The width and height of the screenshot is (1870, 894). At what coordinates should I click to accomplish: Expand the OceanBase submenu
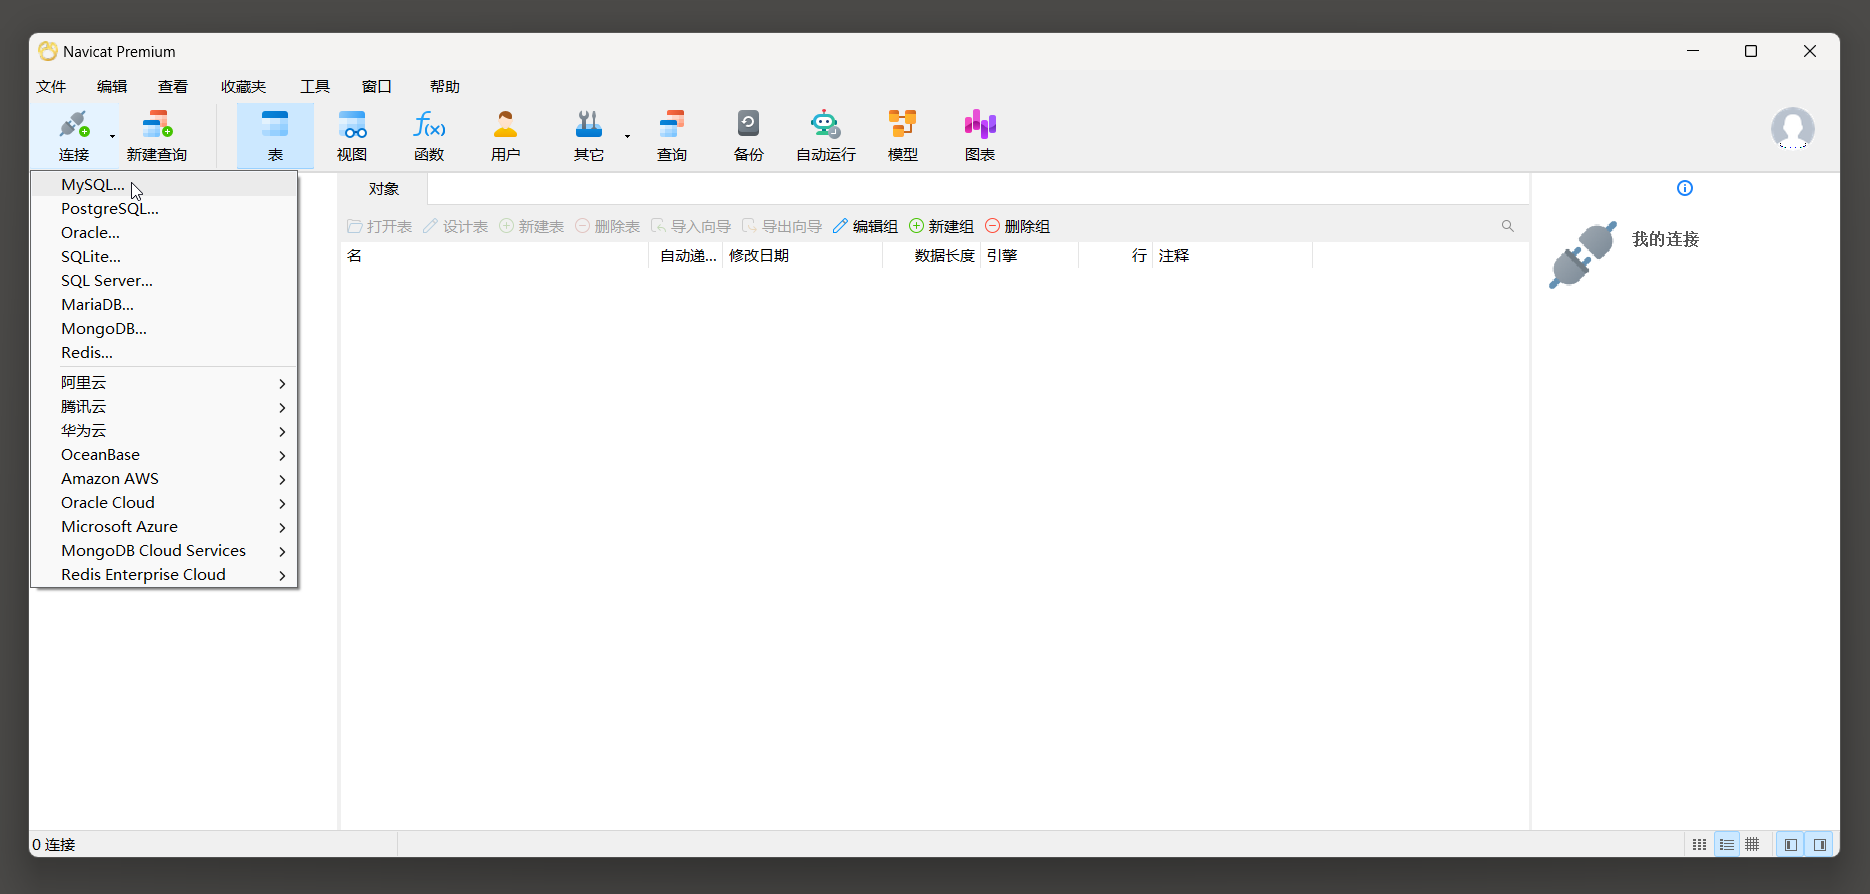tap(164, 454)
